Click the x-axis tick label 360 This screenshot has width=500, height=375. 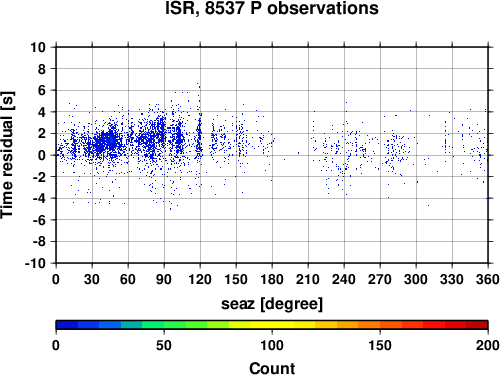[488, 279]
